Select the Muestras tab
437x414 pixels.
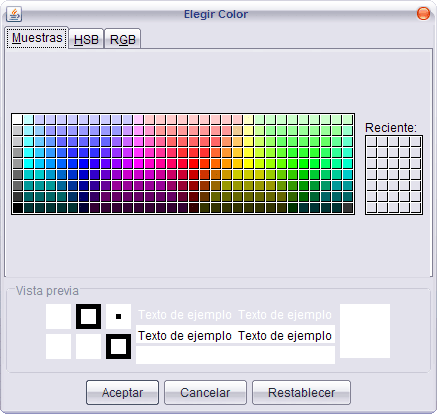coord(37,38)
